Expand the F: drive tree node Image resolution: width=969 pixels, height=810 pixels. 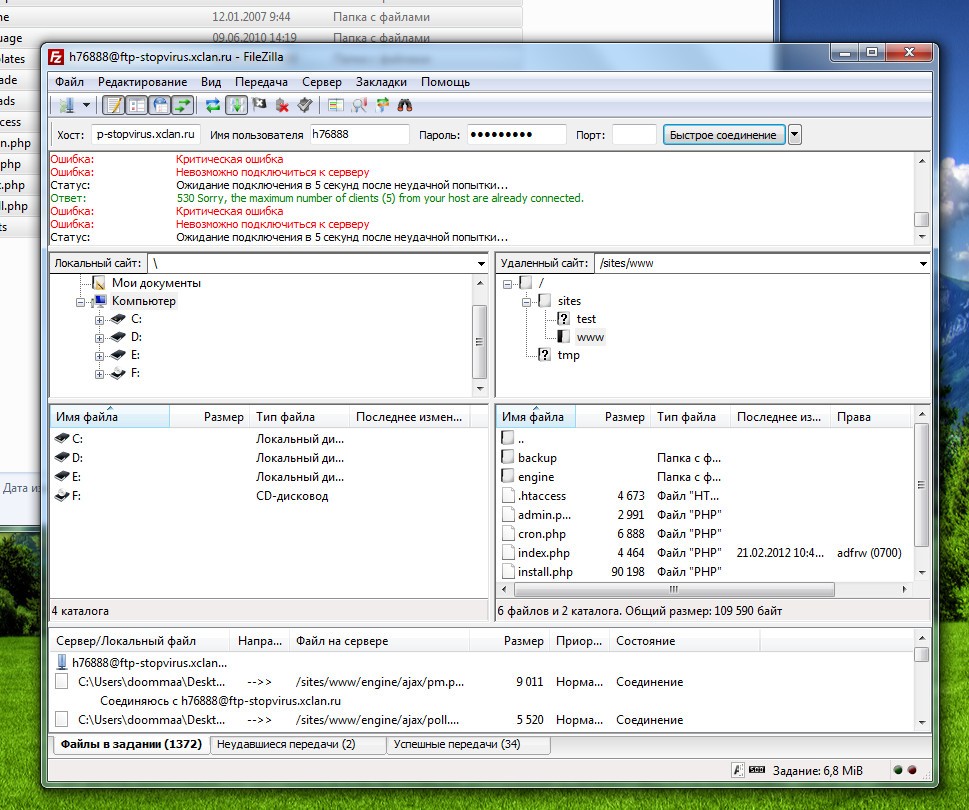pos(99,374)
